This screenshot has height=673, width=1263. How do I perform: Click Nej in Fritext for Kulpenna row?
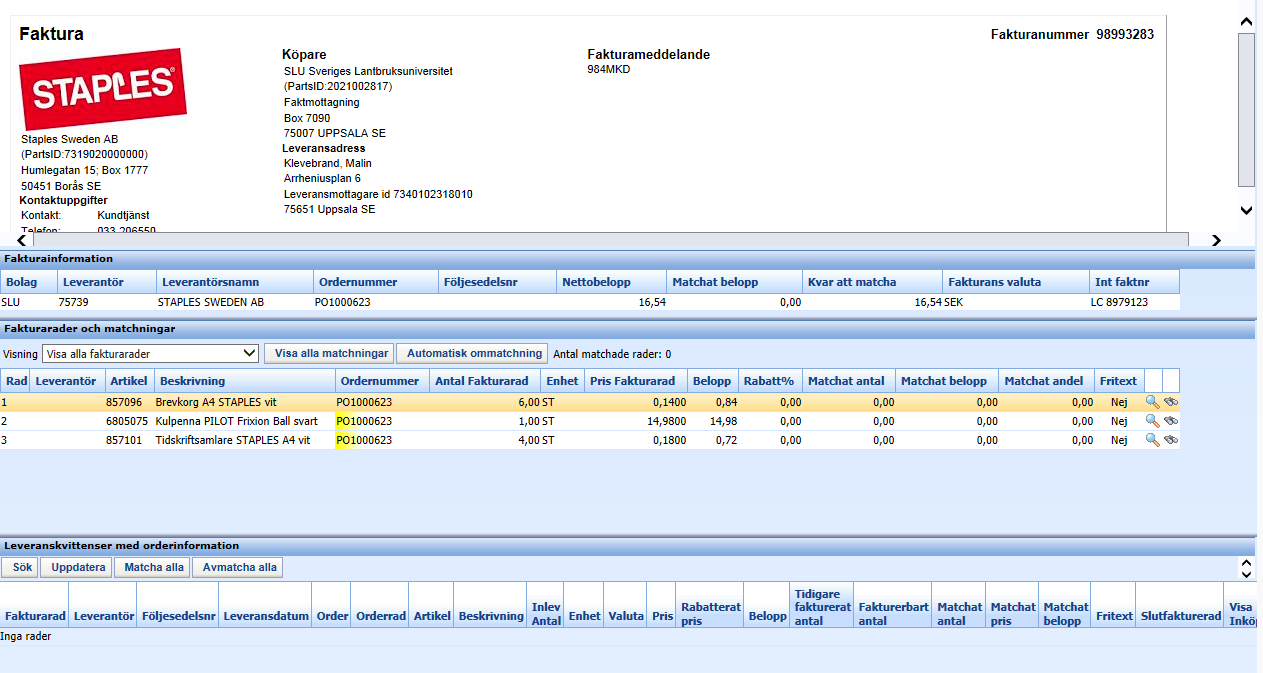(x=1119, y=421)
